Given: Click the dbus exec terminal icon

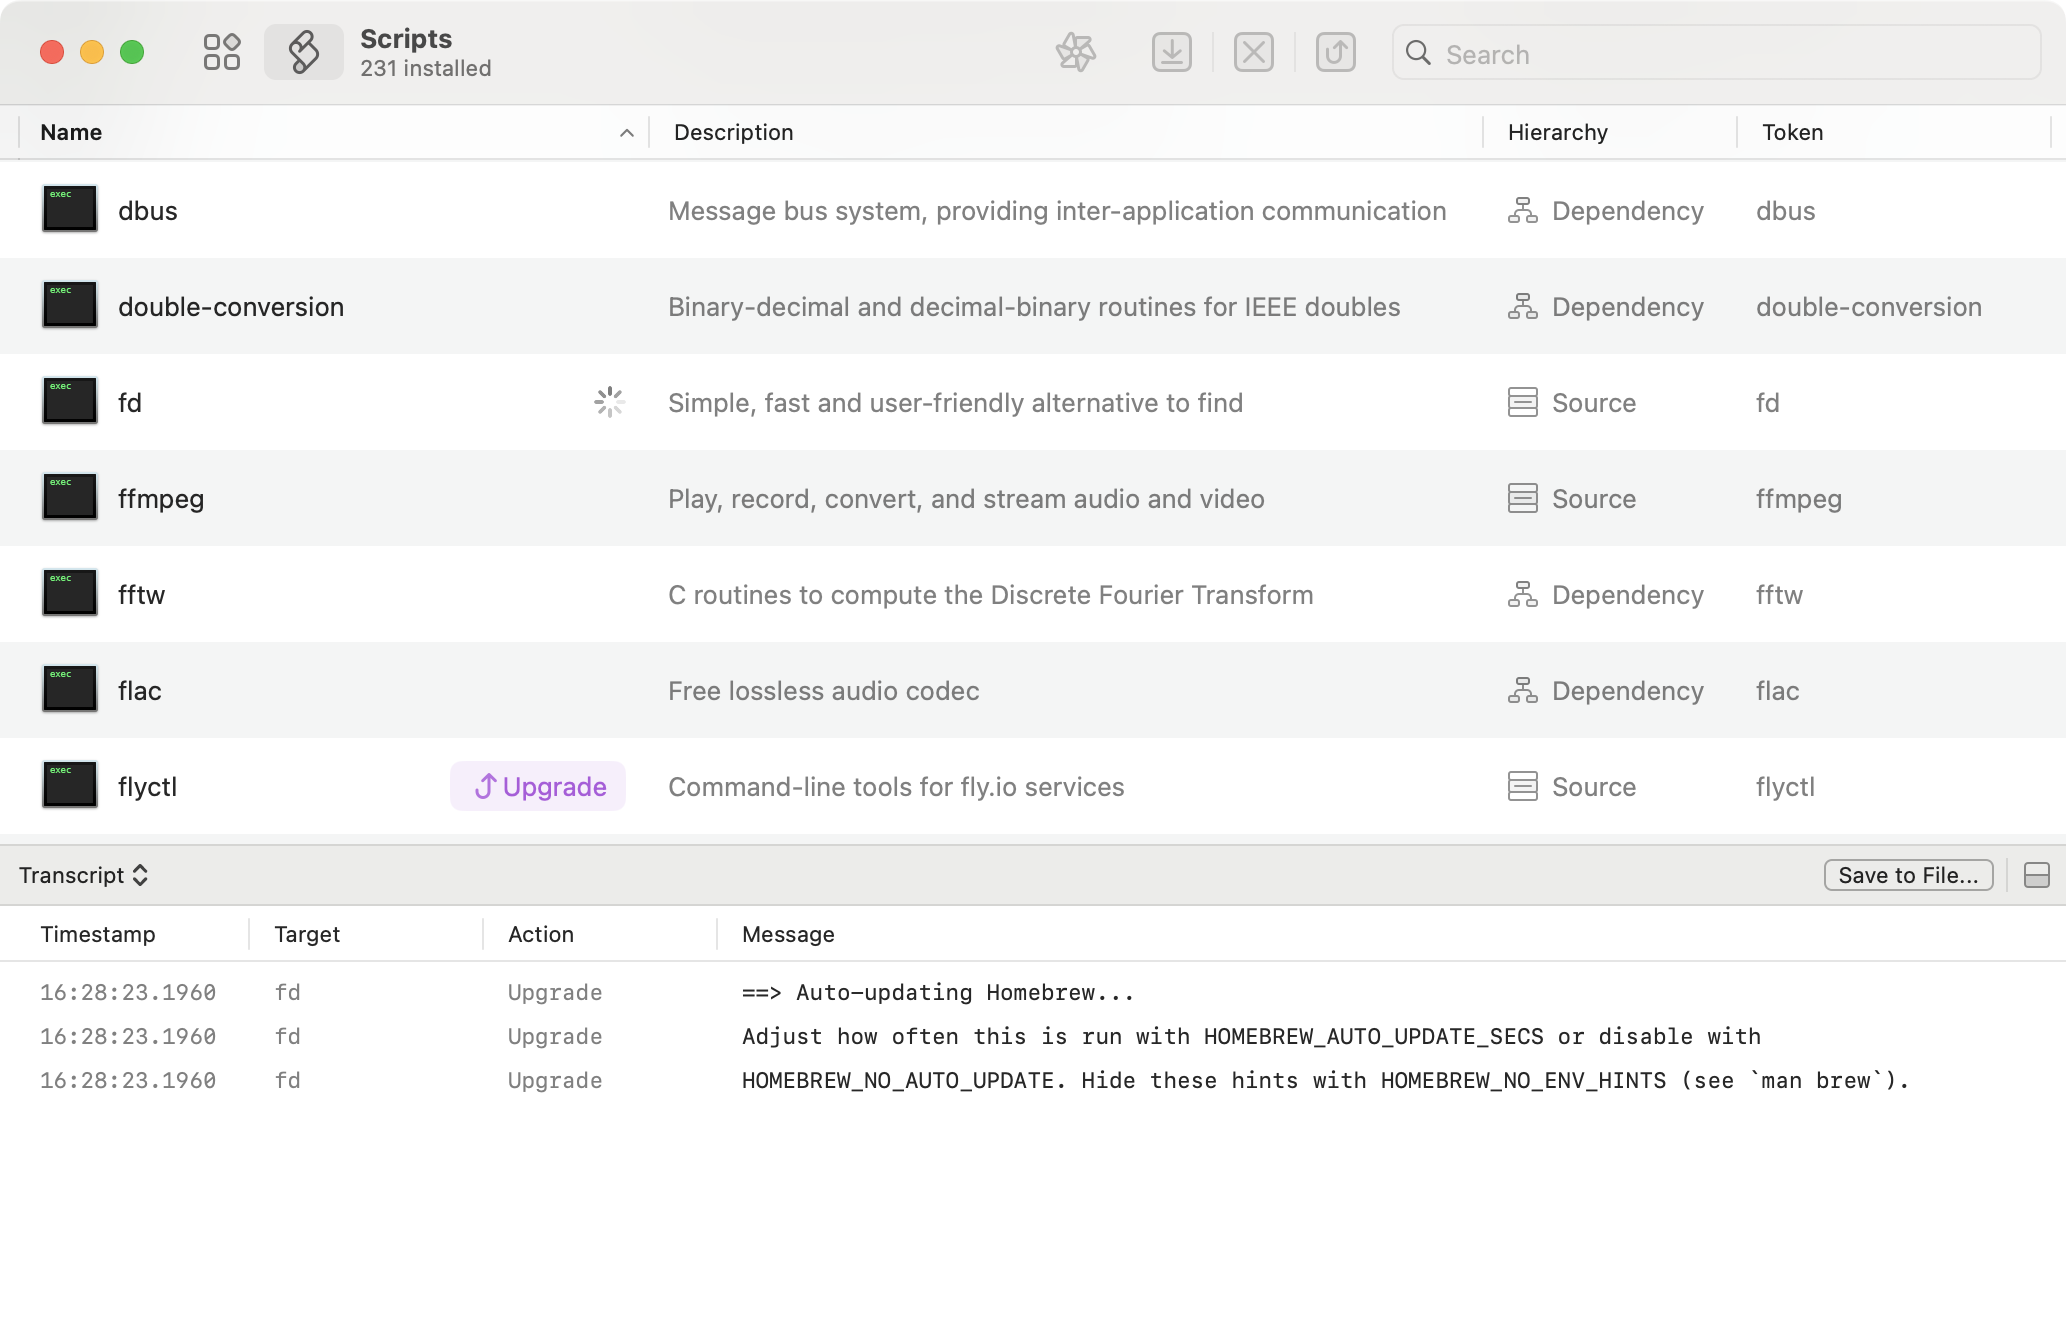Looking at the screenshot, I should click(x=70, y=209).
